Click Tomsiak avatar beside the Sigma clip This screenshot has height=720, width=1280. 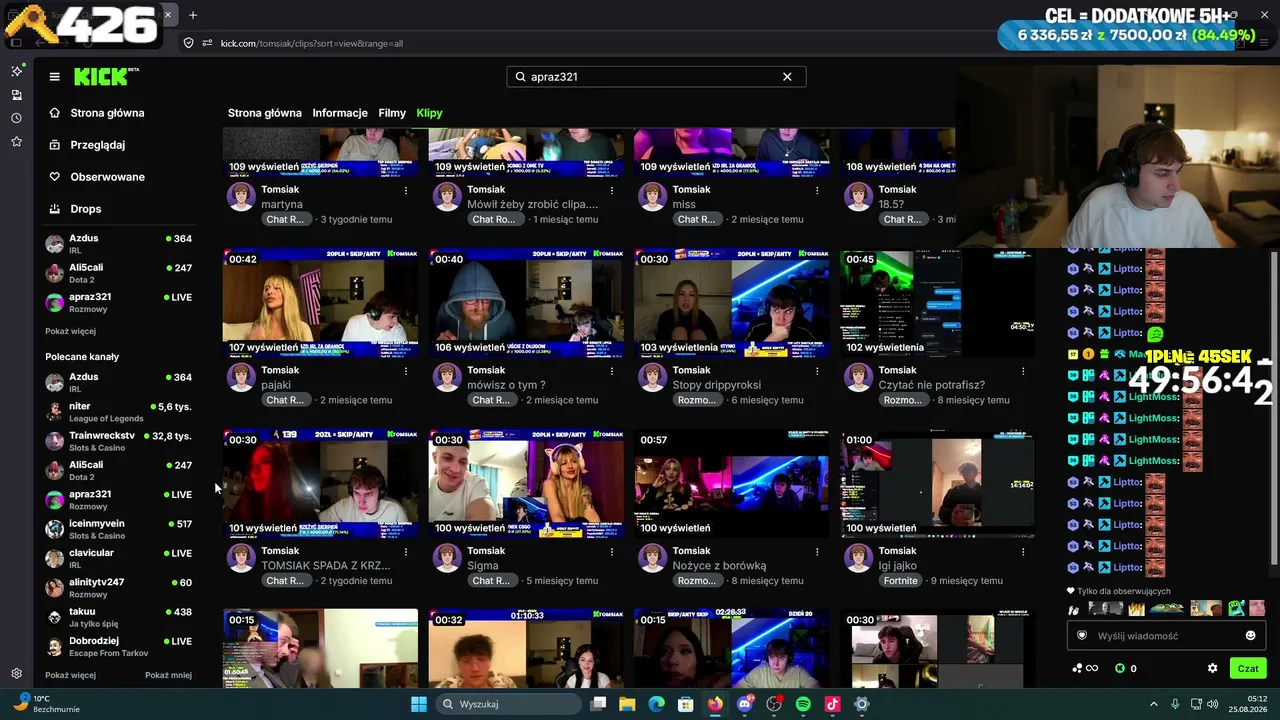[x=447, y=558]
